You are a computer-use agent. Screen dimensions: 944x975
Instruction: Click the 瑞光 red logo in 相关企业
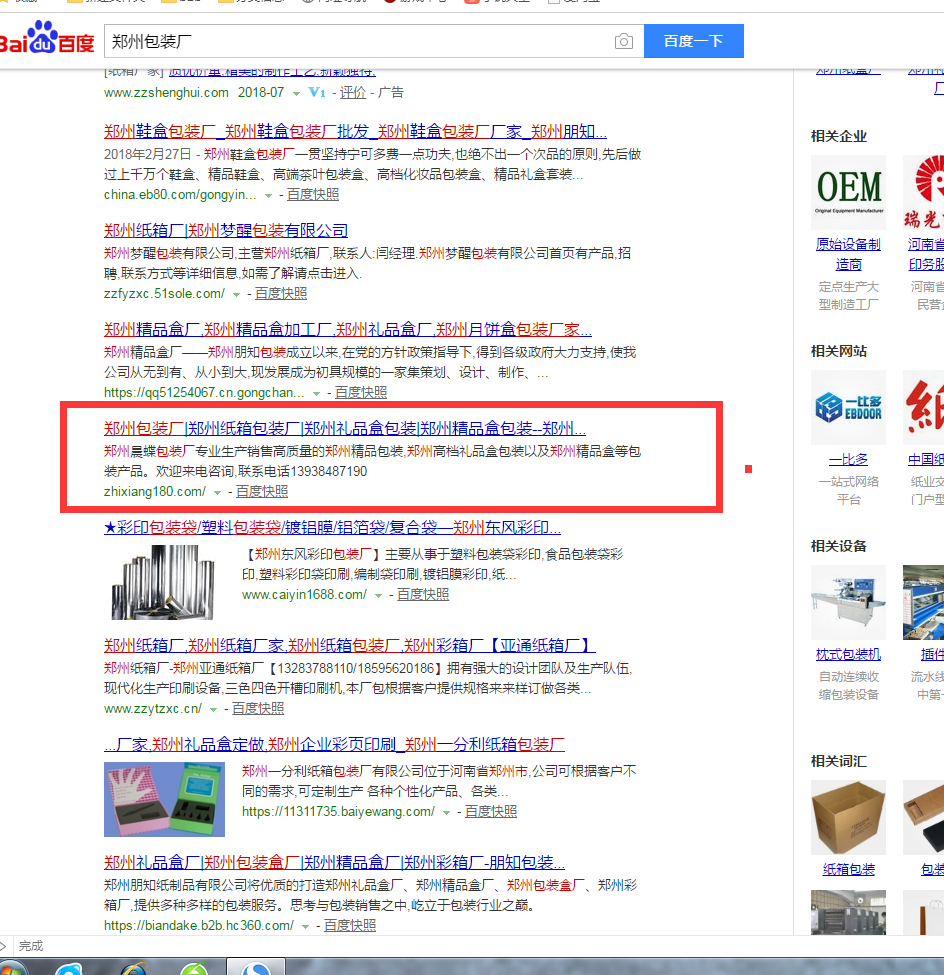tap(923, 193)
